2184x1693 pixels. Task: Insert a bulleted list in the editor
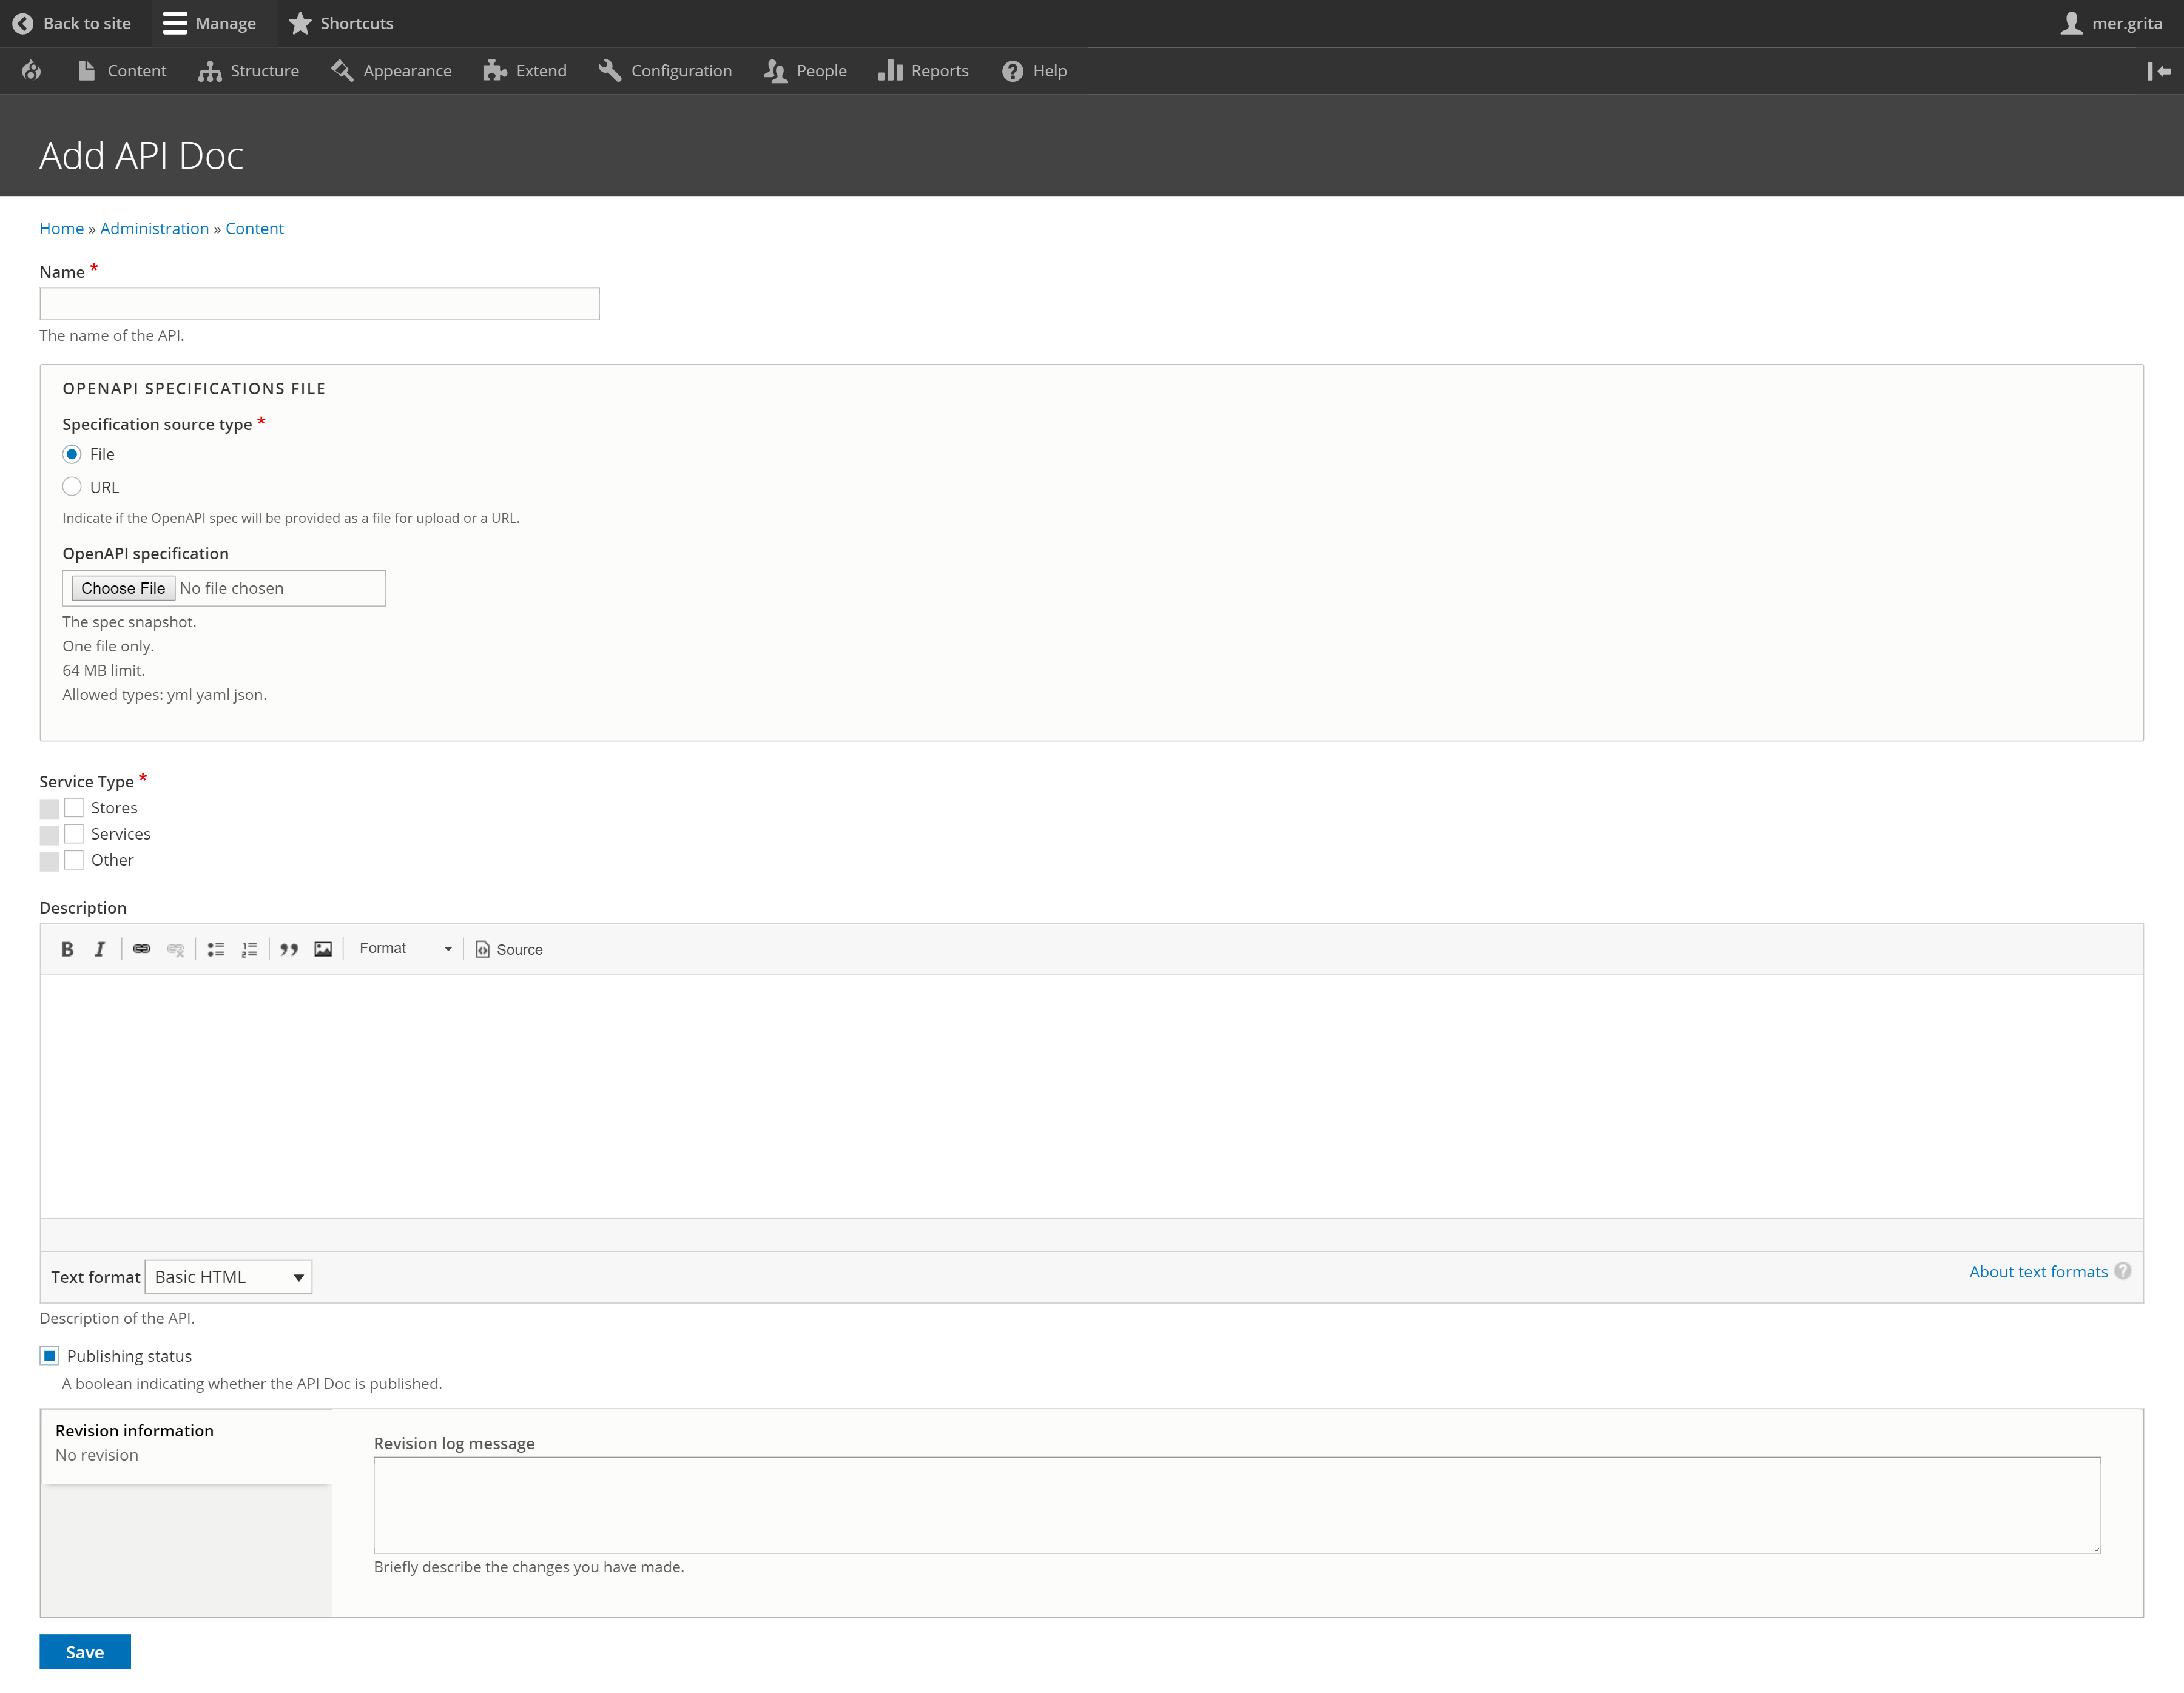pos(215,949)
